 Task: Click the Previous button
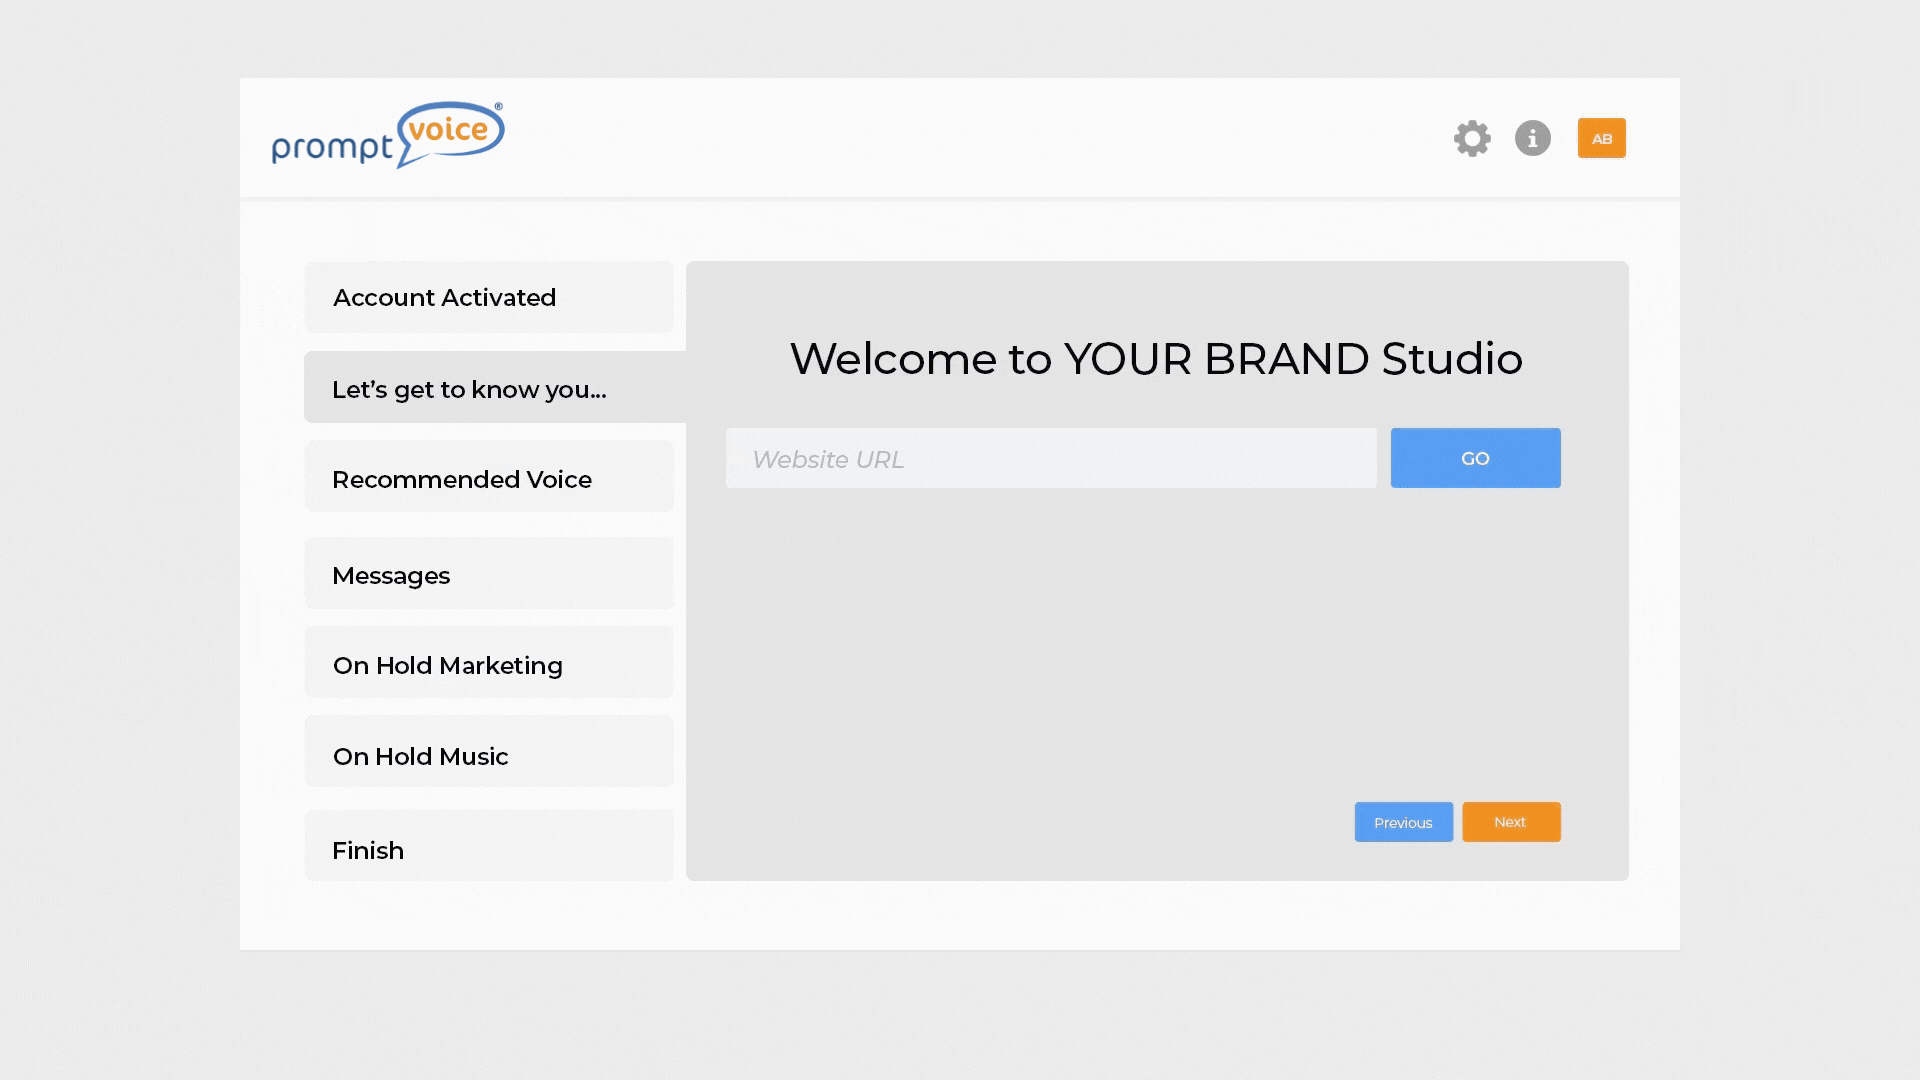pos(1403,822)
